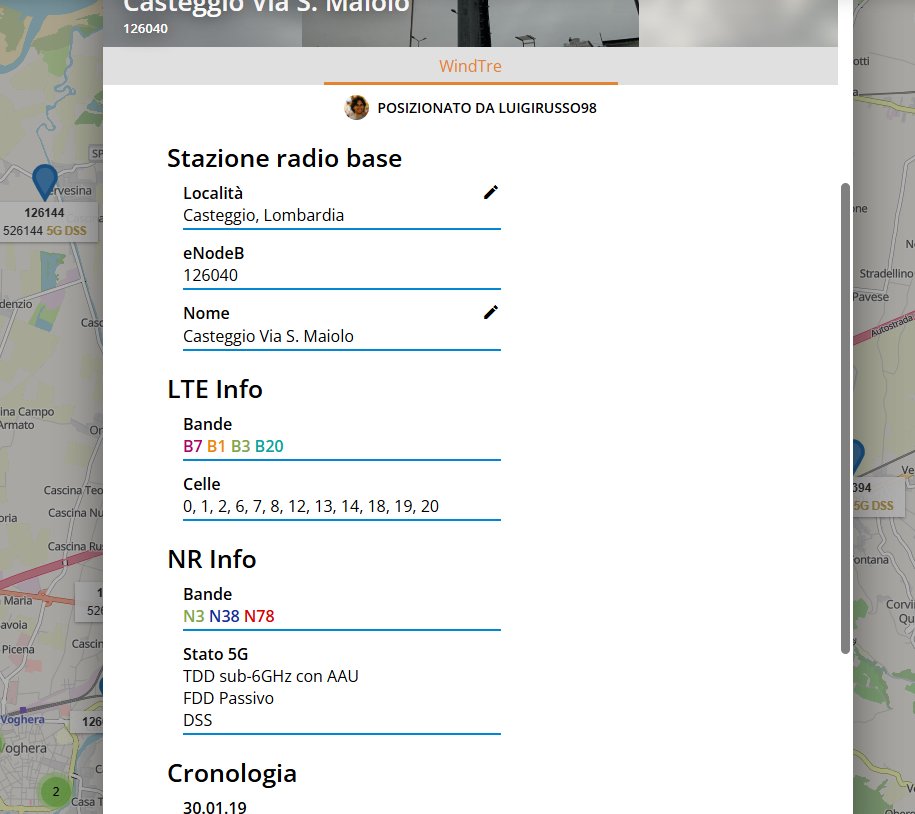Screen dimensions: 915x814
Task: Expand the green cluster marker labeled 2
Action: click(56, 791)
